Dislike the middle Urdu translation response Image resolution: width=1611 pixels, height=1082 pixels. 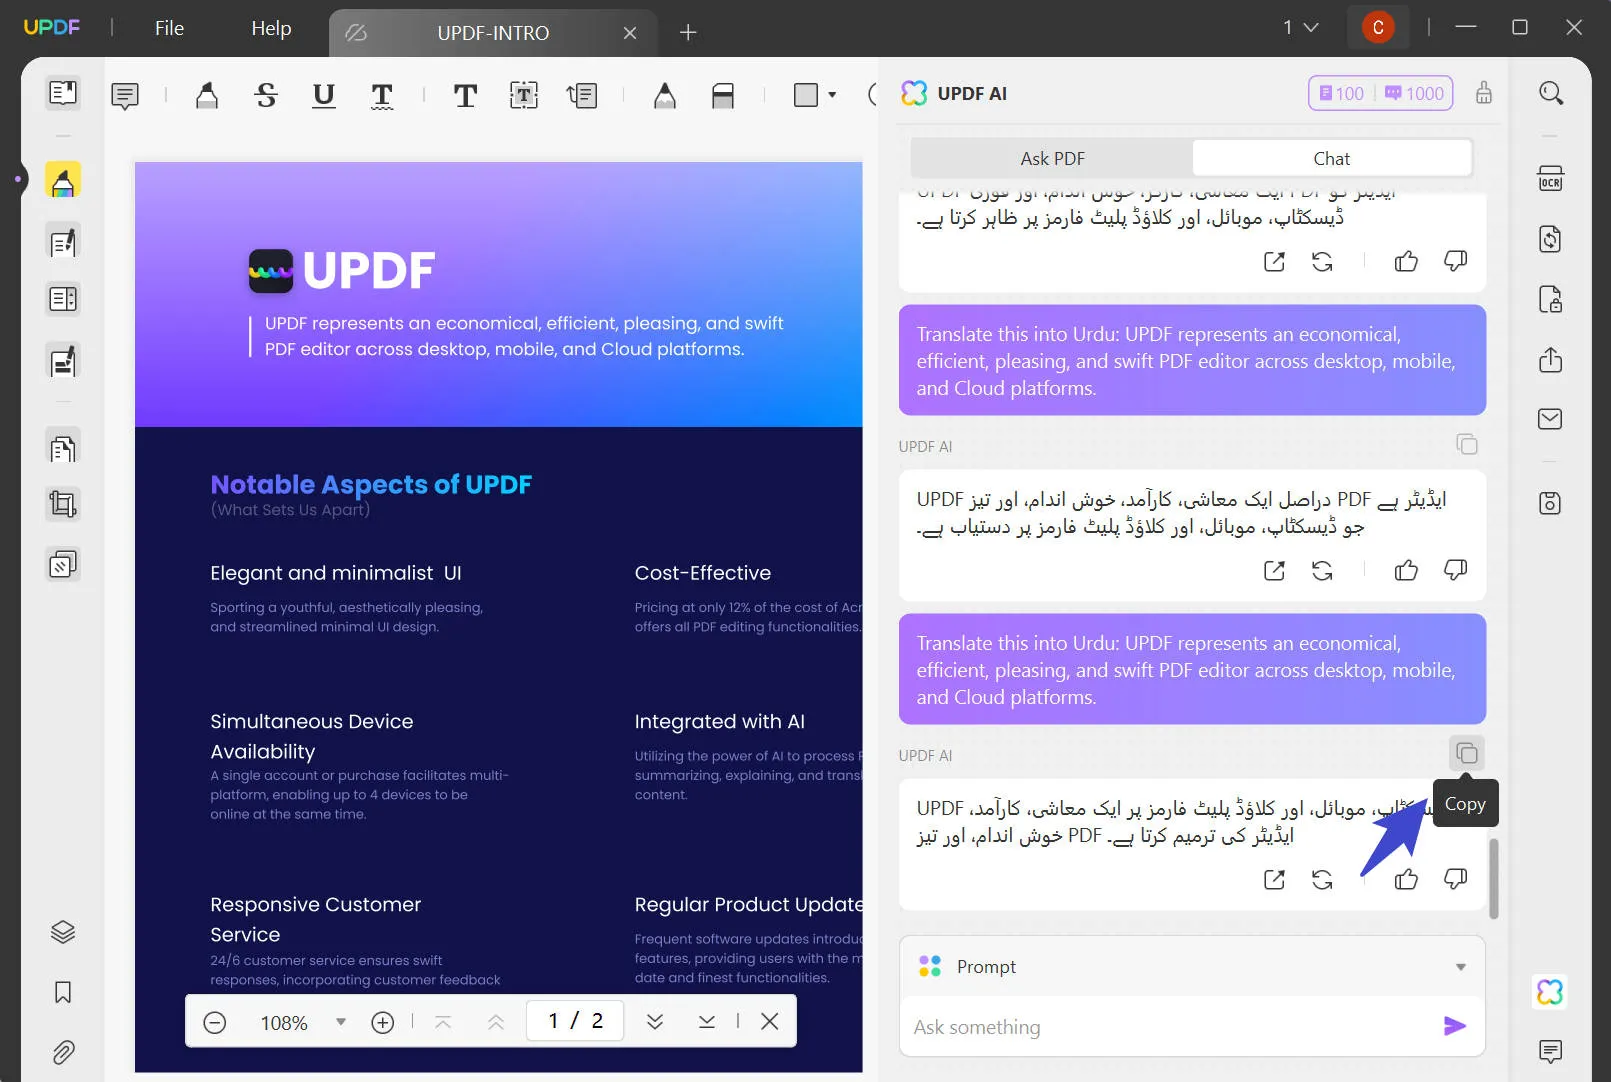coord(1456,570)
